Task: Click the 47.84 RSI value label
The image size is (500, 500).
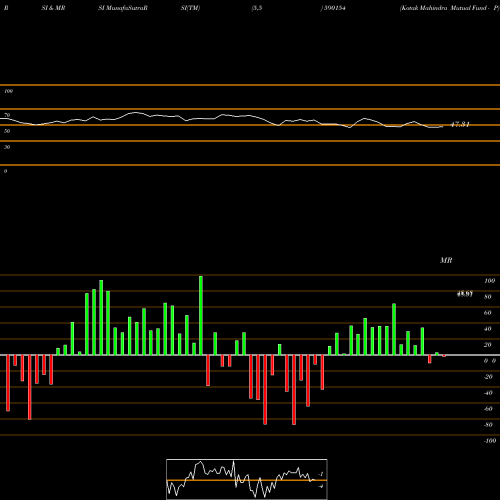Action: click(x=460, y=124)
